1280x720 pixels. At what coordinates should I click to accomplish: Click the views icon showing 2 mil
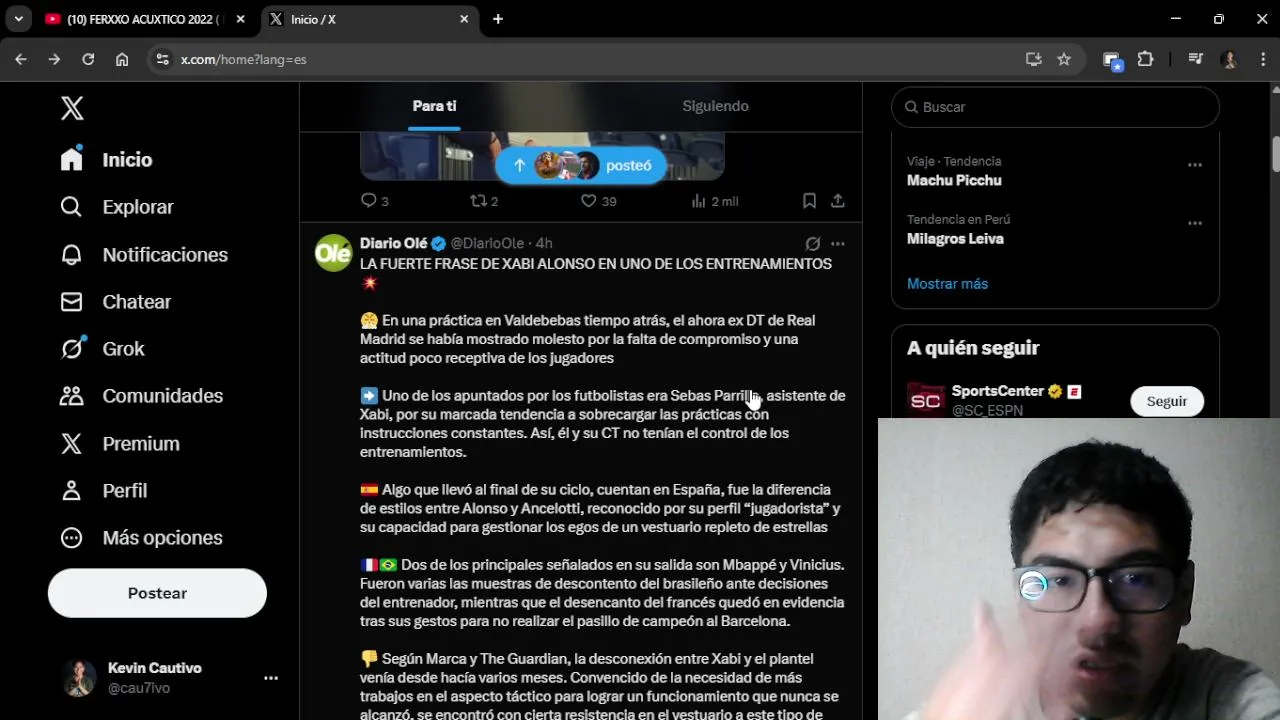coord(699,201)
